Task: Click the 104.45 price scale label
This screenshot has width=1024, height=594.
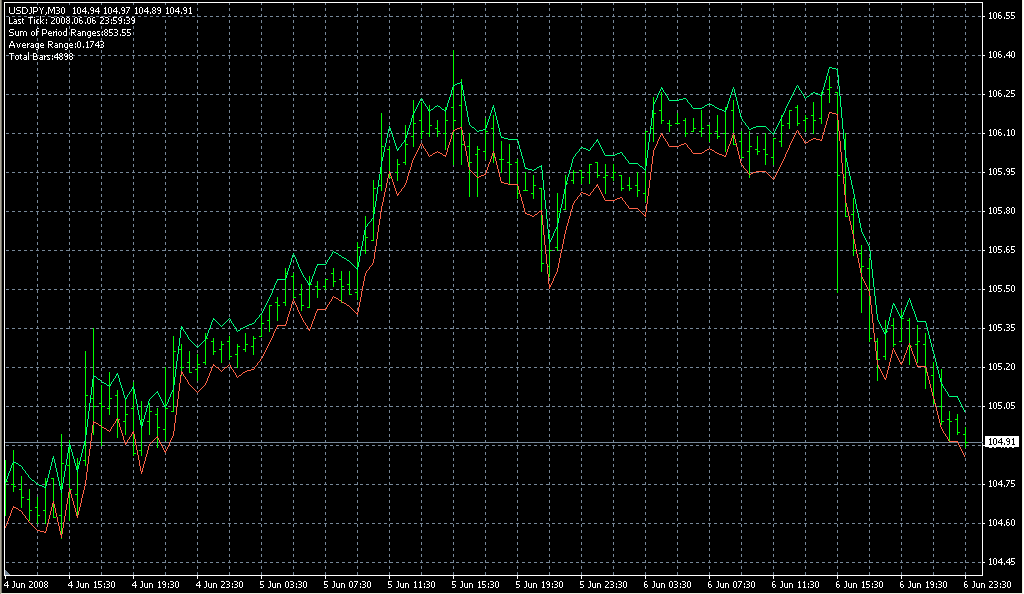Action: (x=1002, y=562)
